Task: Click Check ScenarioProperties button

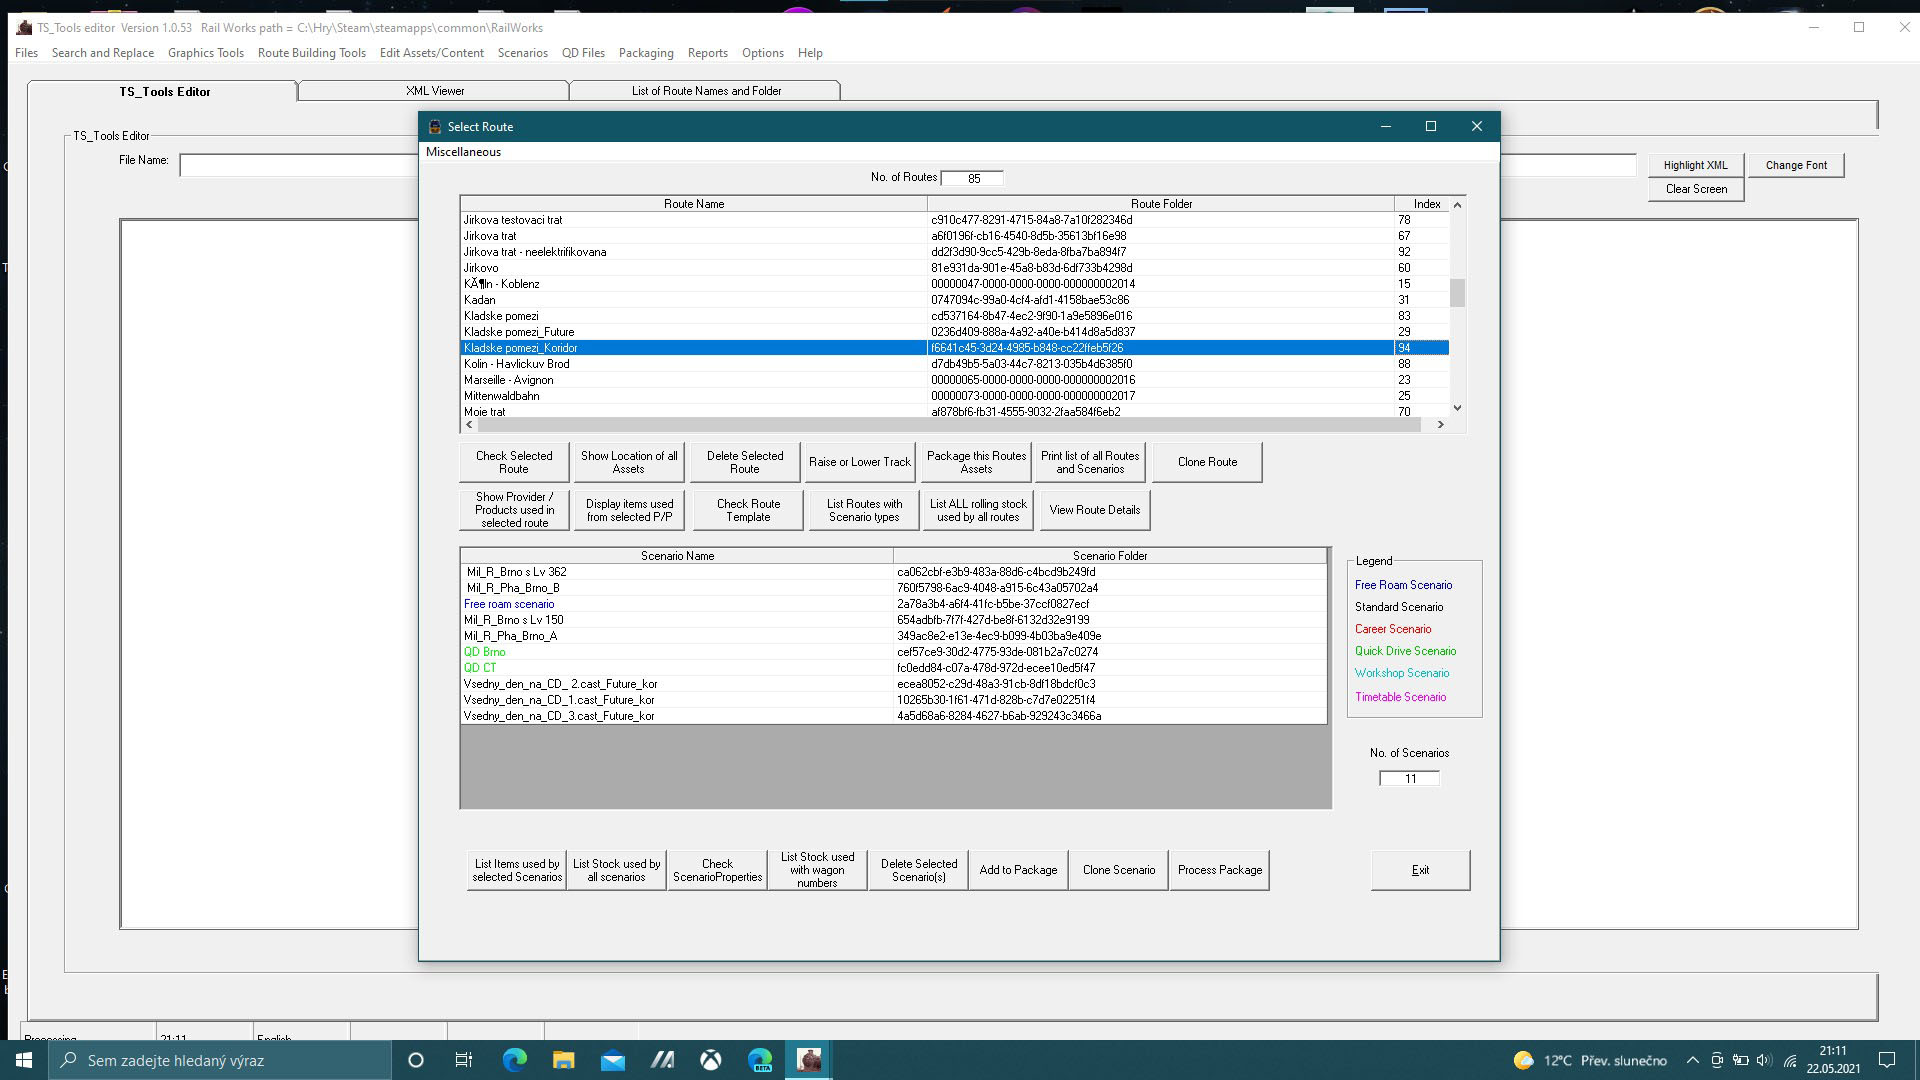Action: click(x=717, y=870)
